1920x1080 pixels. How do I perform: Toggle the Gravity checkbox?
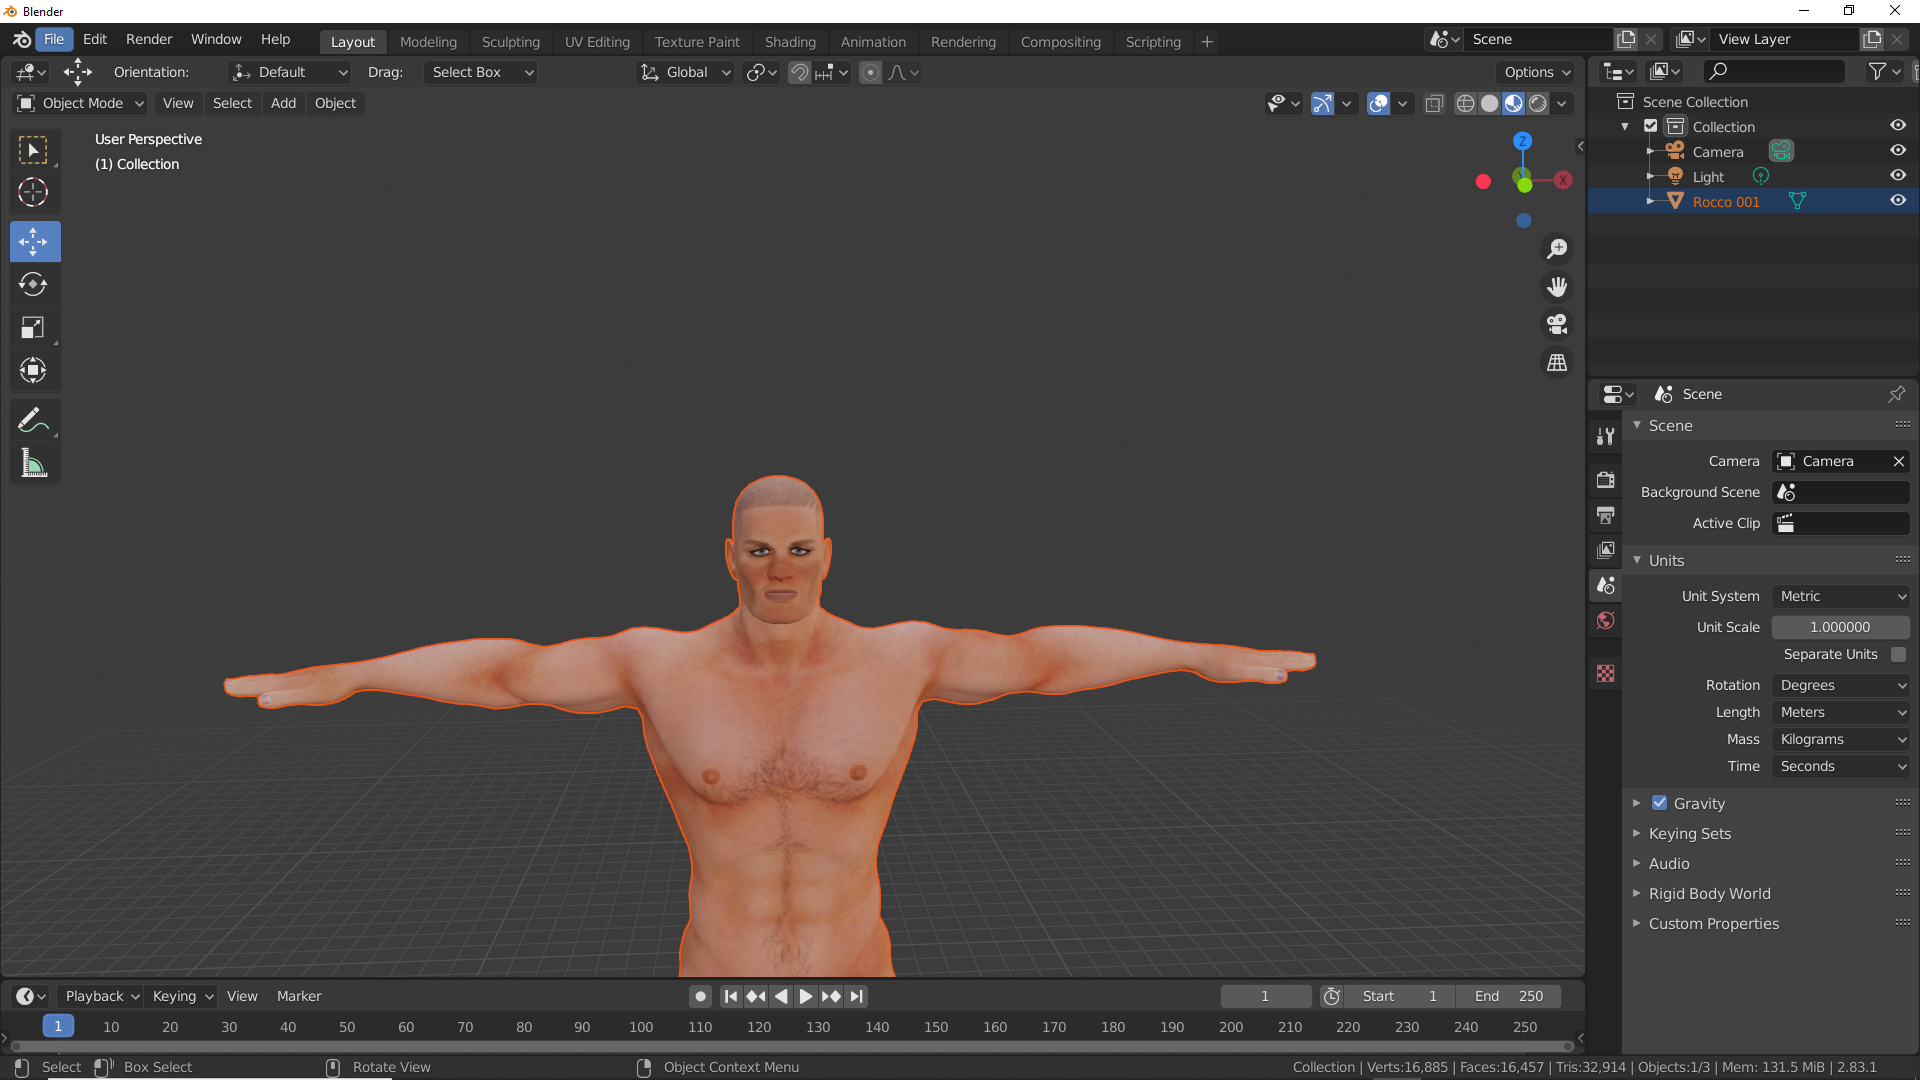tap(1659, 802)
